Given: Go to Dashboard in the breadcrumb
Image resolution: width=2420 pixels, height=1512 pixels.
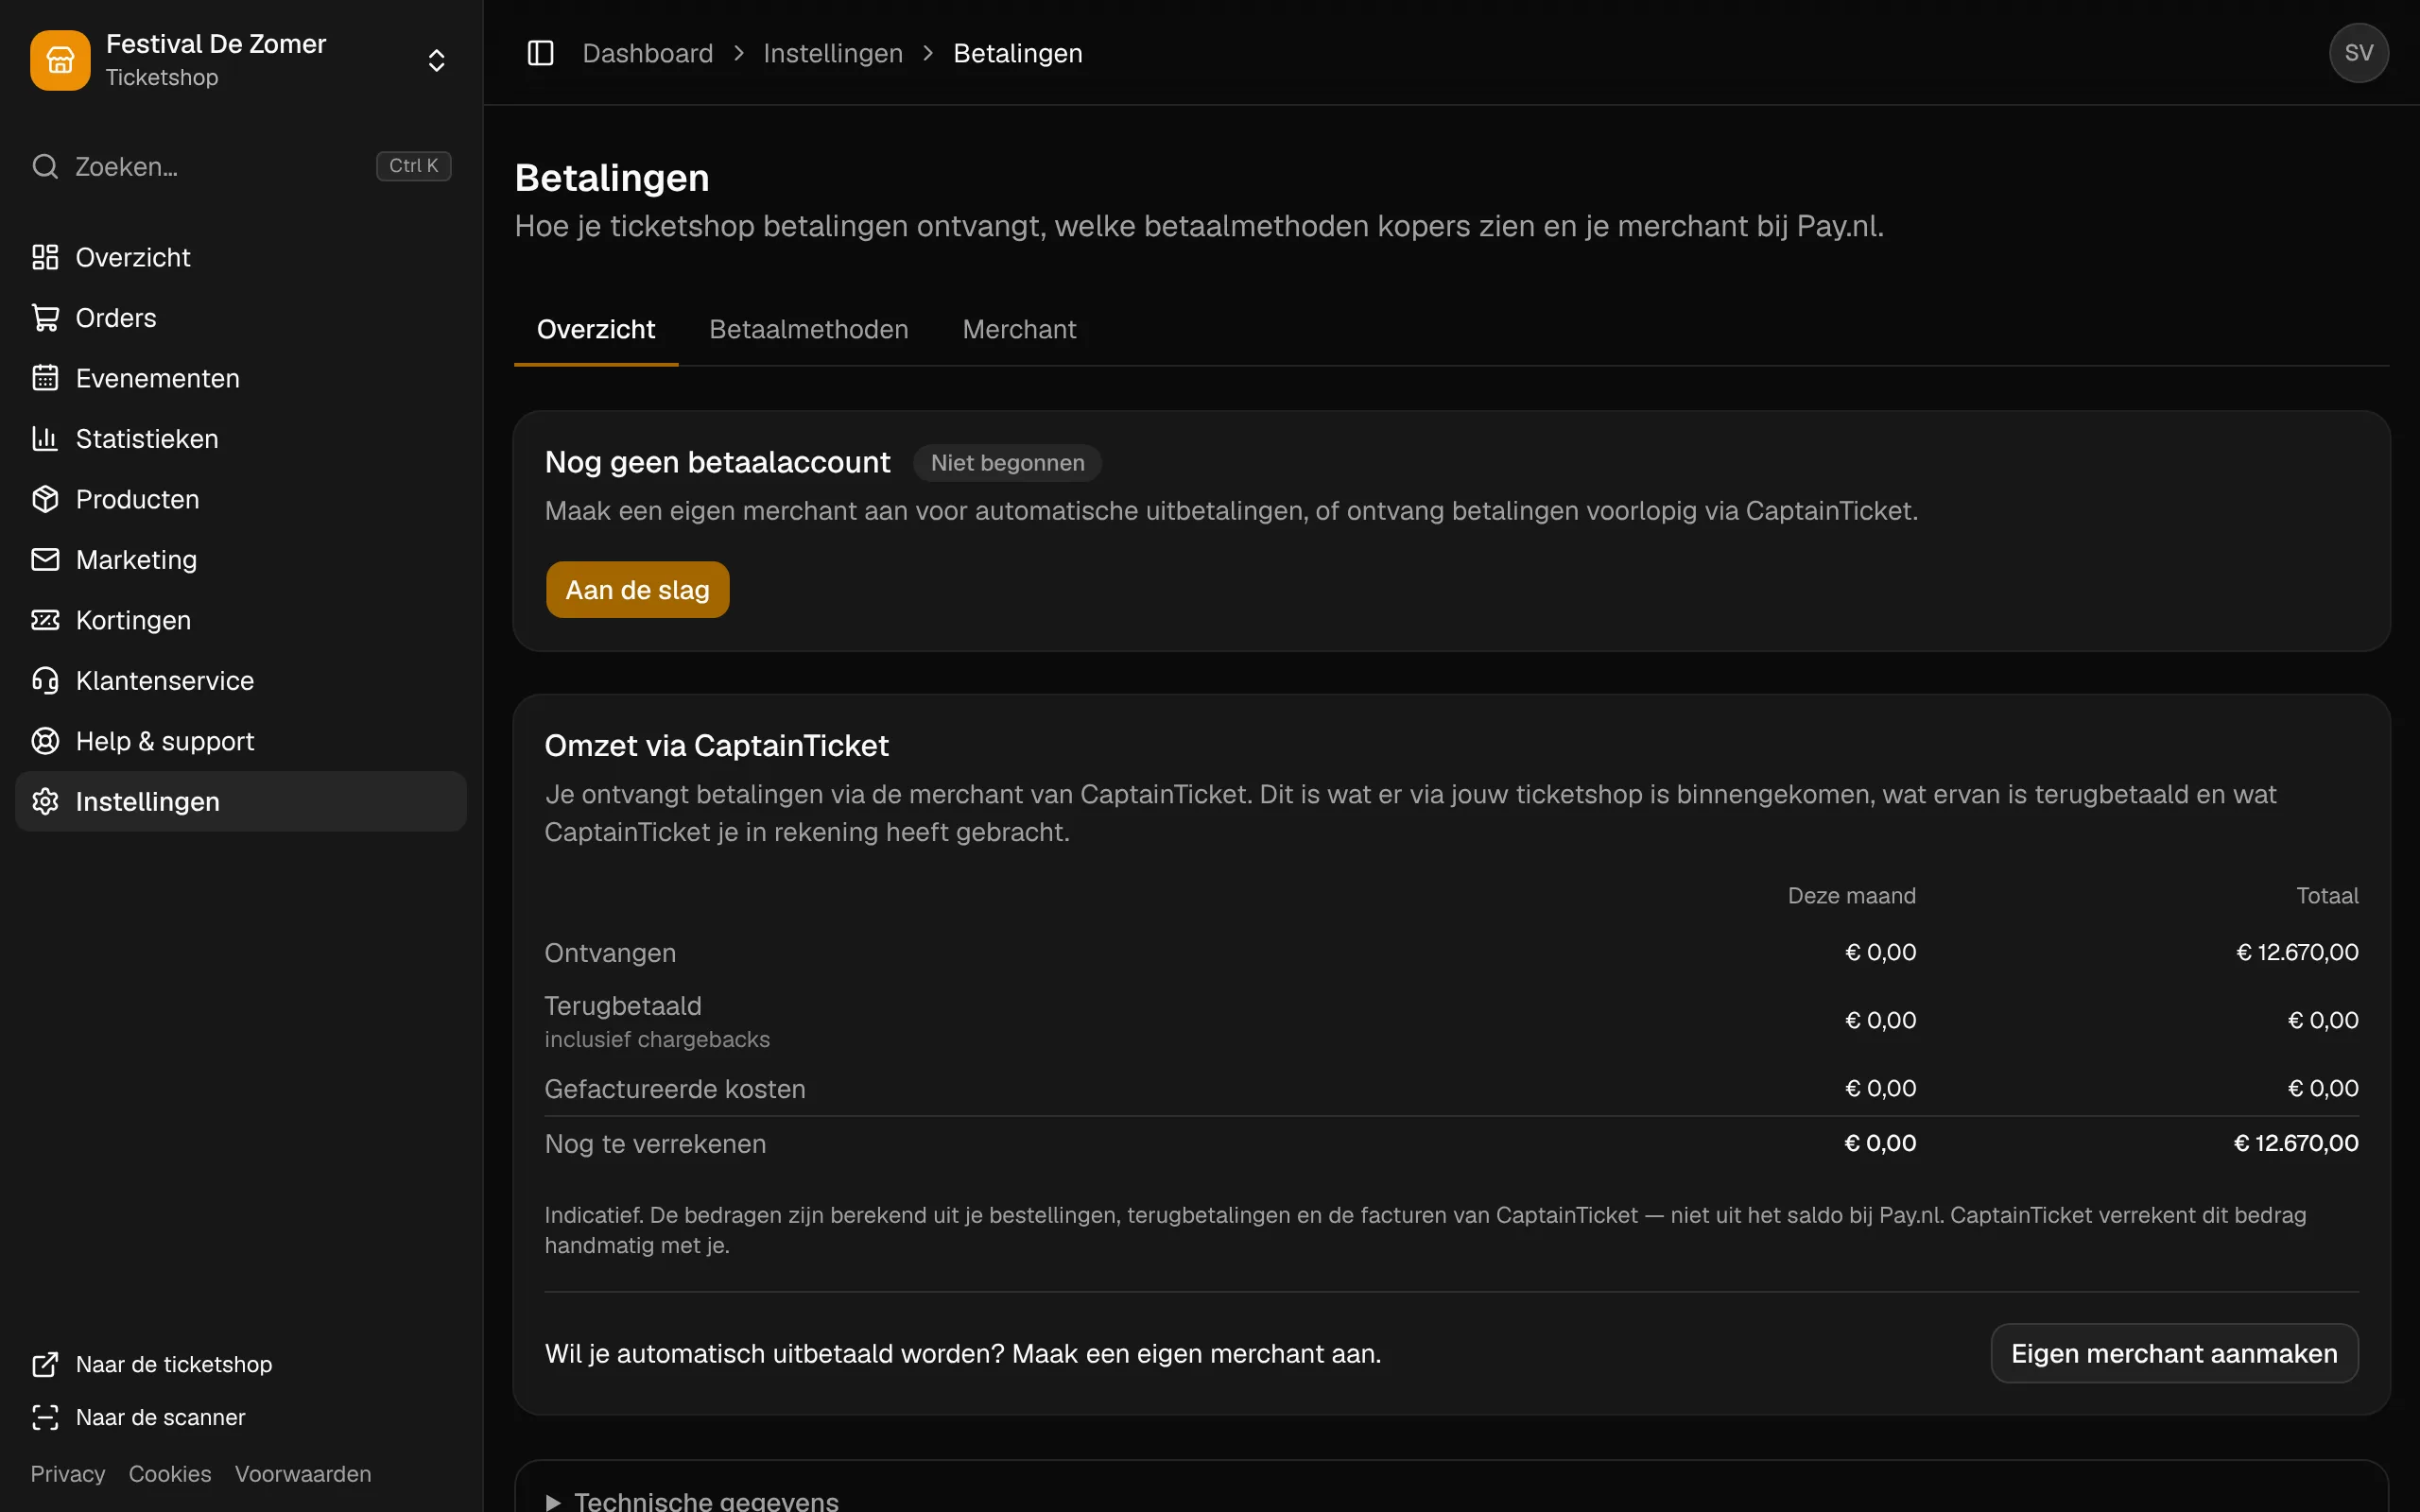Looking at the screenshot, I should 648,53.
